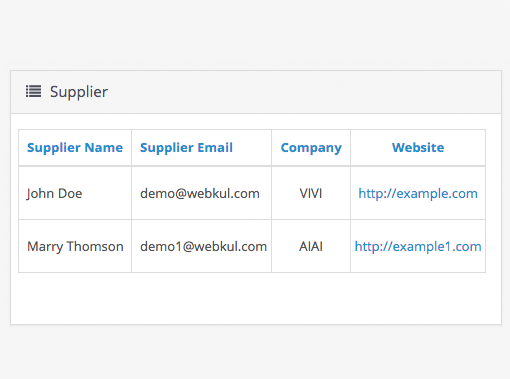Sort by Supplier Email column header
This screenshot has width=510, height=379.
point(186,148)
